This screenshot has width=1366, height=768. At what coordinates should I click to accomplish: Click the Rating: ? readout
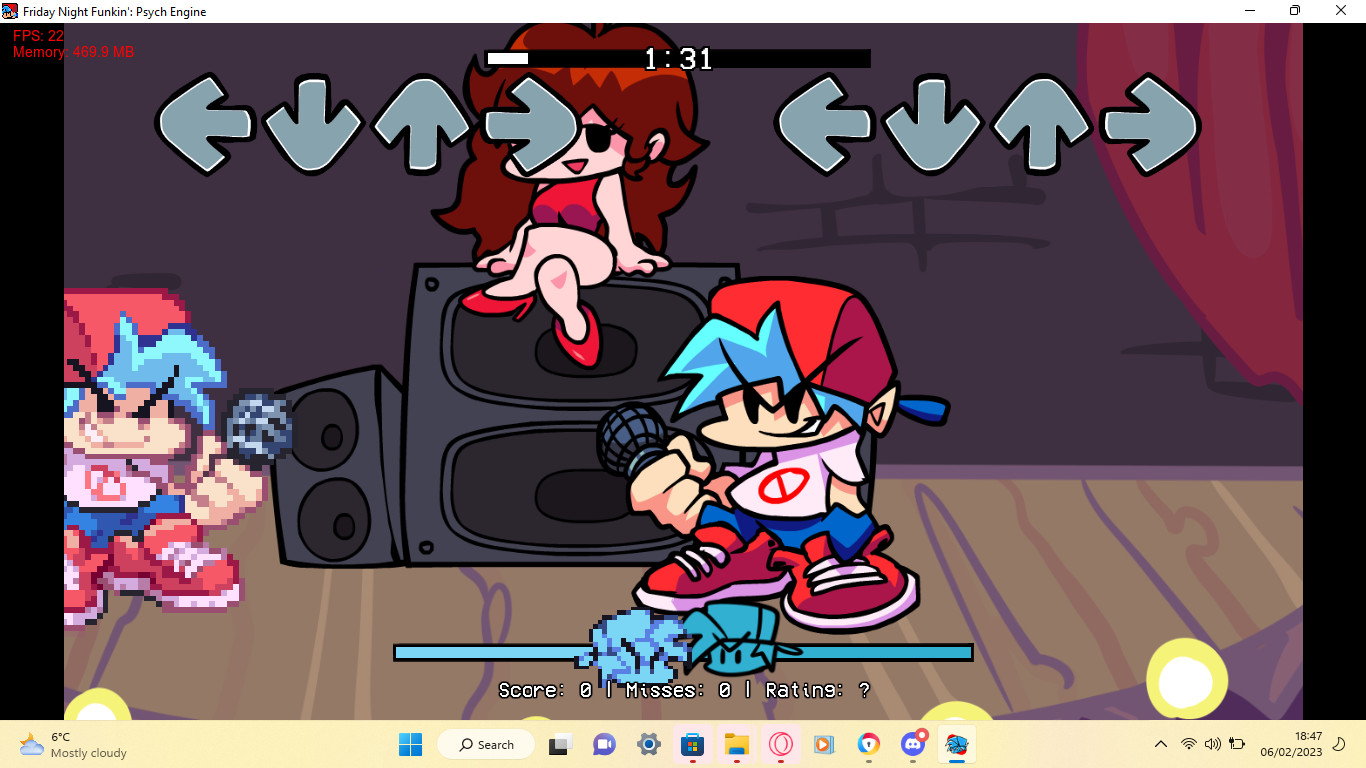[818, 690]
